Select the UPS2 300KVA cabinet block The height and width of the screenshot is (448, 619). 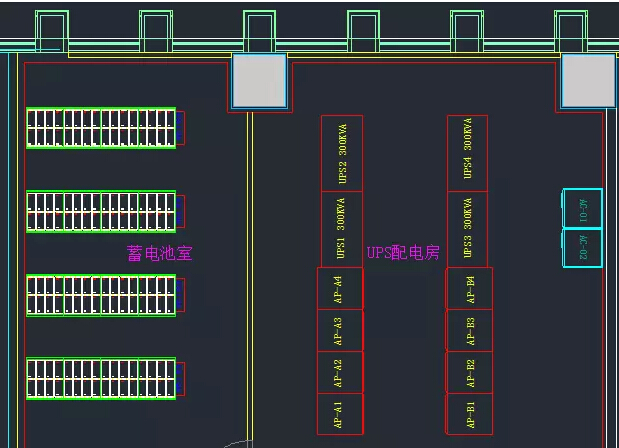(x=342, y=154)
